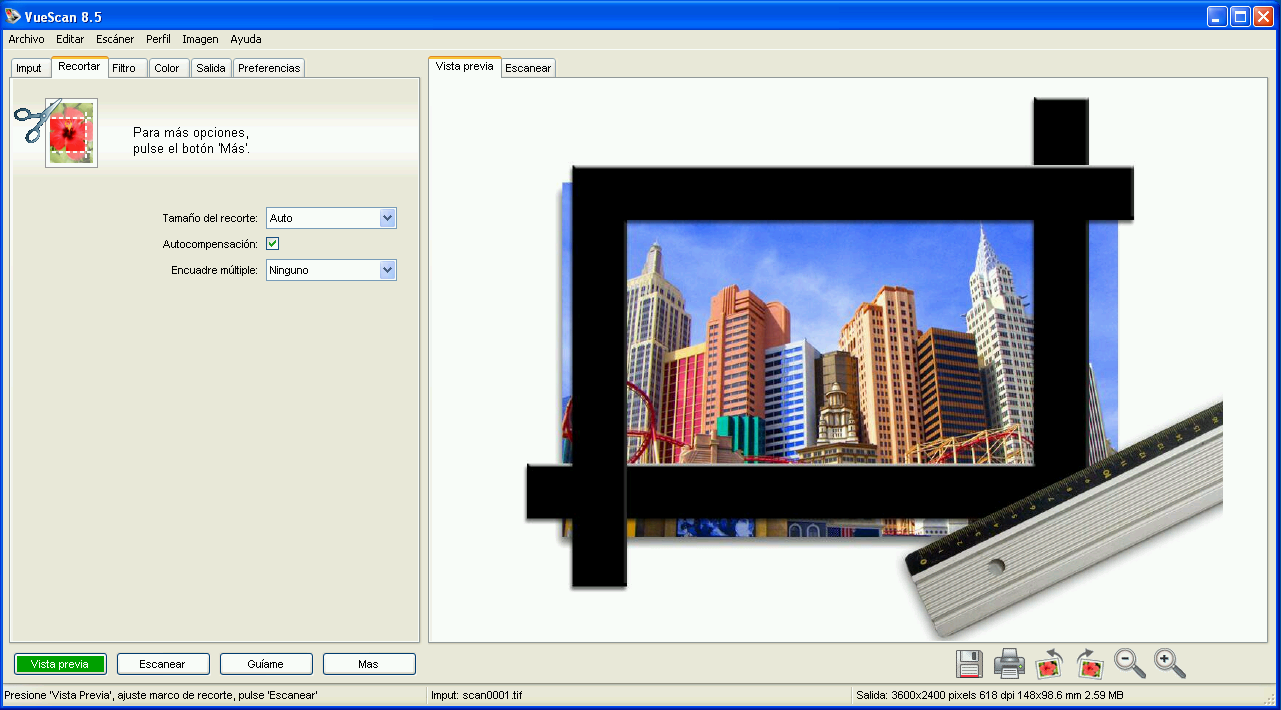The width and height of the screenshot is (1281, 710).
Task: Show the Salida tab
Action: pyautogui.click(x=211, y=68)
